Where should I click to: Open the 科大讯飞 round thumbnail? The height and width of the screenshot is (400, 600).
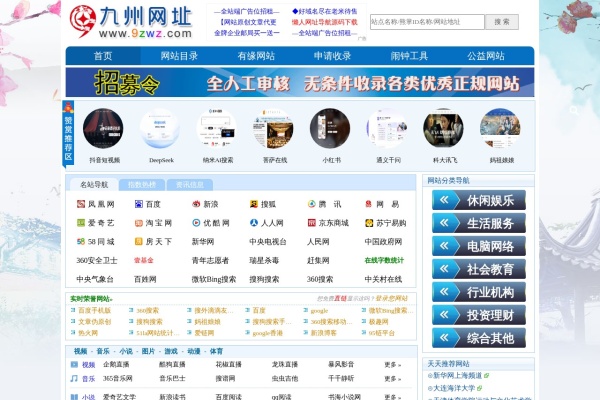click(x=443, y=128)
